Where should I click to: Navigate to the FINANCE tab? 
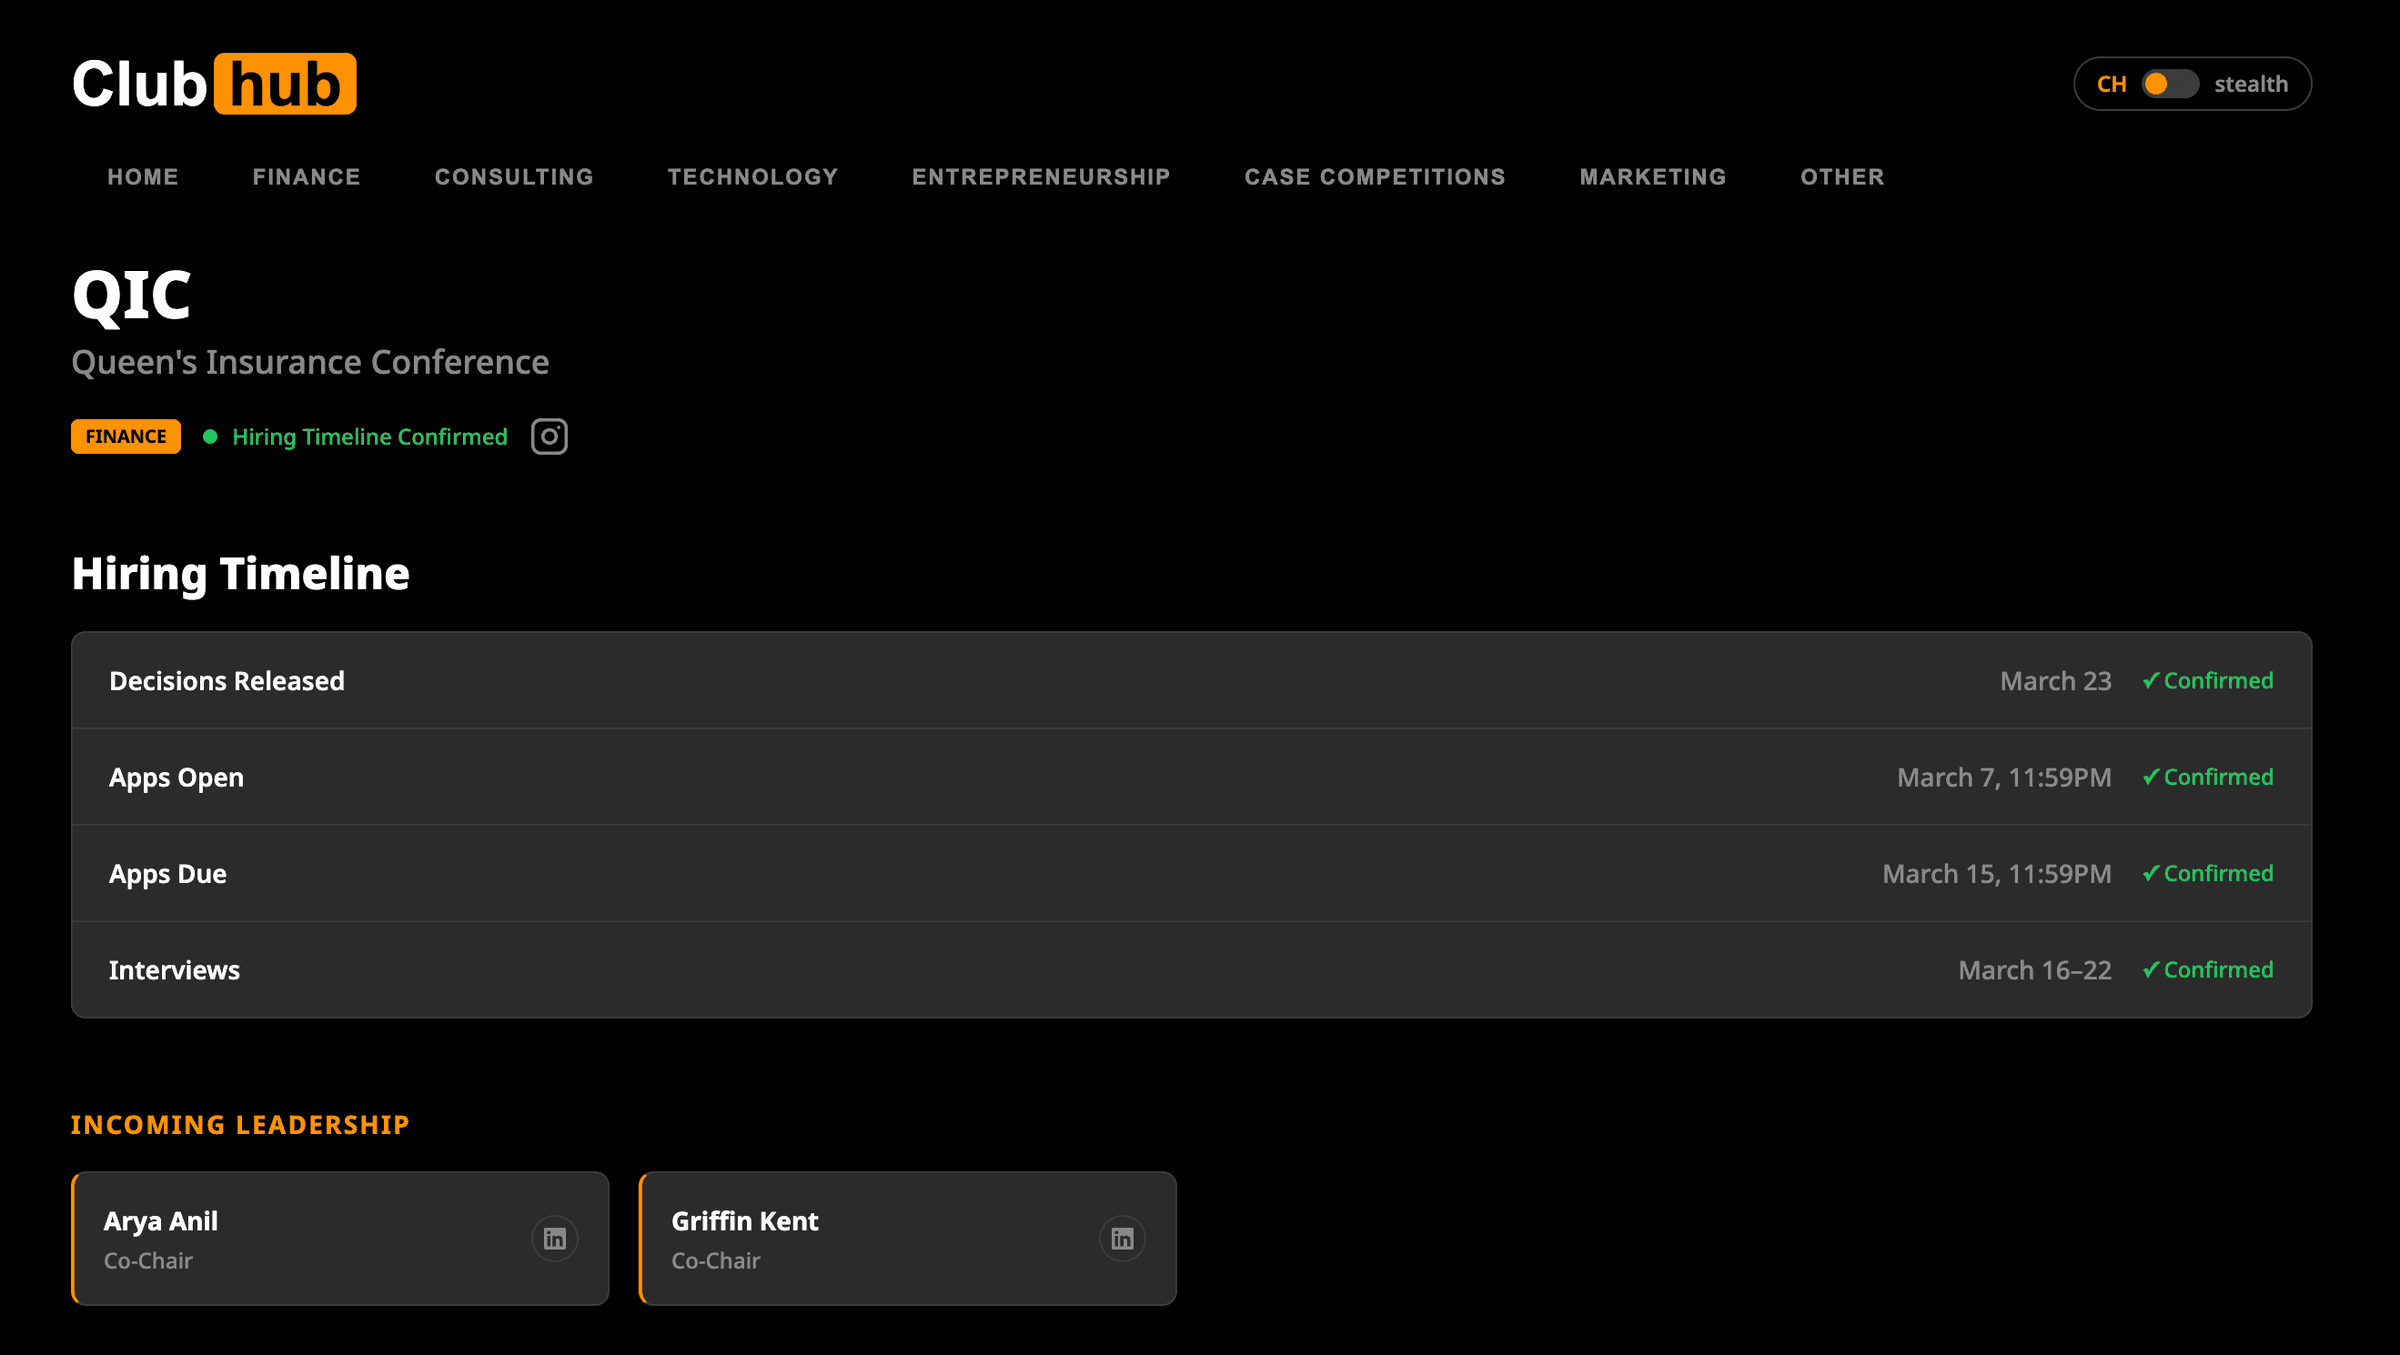pos(306,177)
